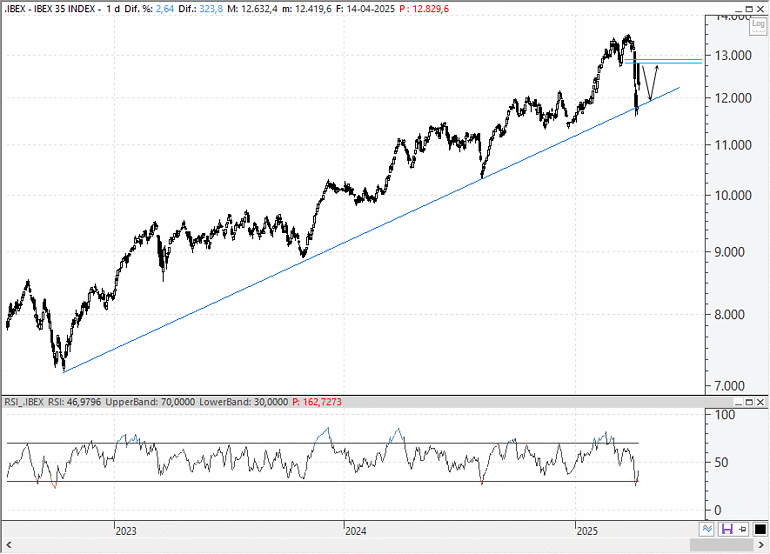The width and height of the screenshot is (770, 554).
Task: Click the 10.000 price axis label
Action: pos(733,195)
